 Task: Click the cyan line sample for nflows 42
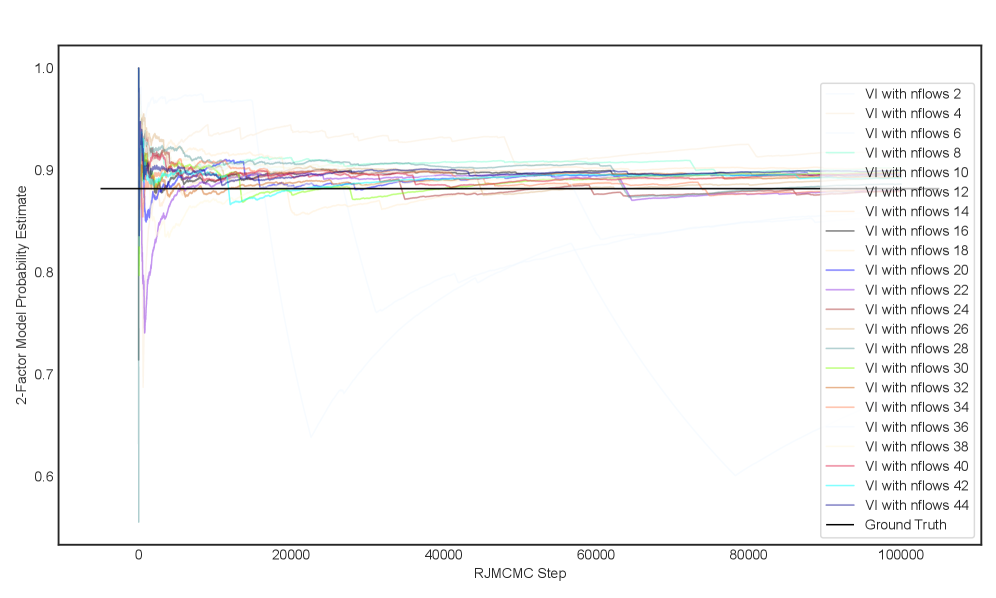point(840,486)
